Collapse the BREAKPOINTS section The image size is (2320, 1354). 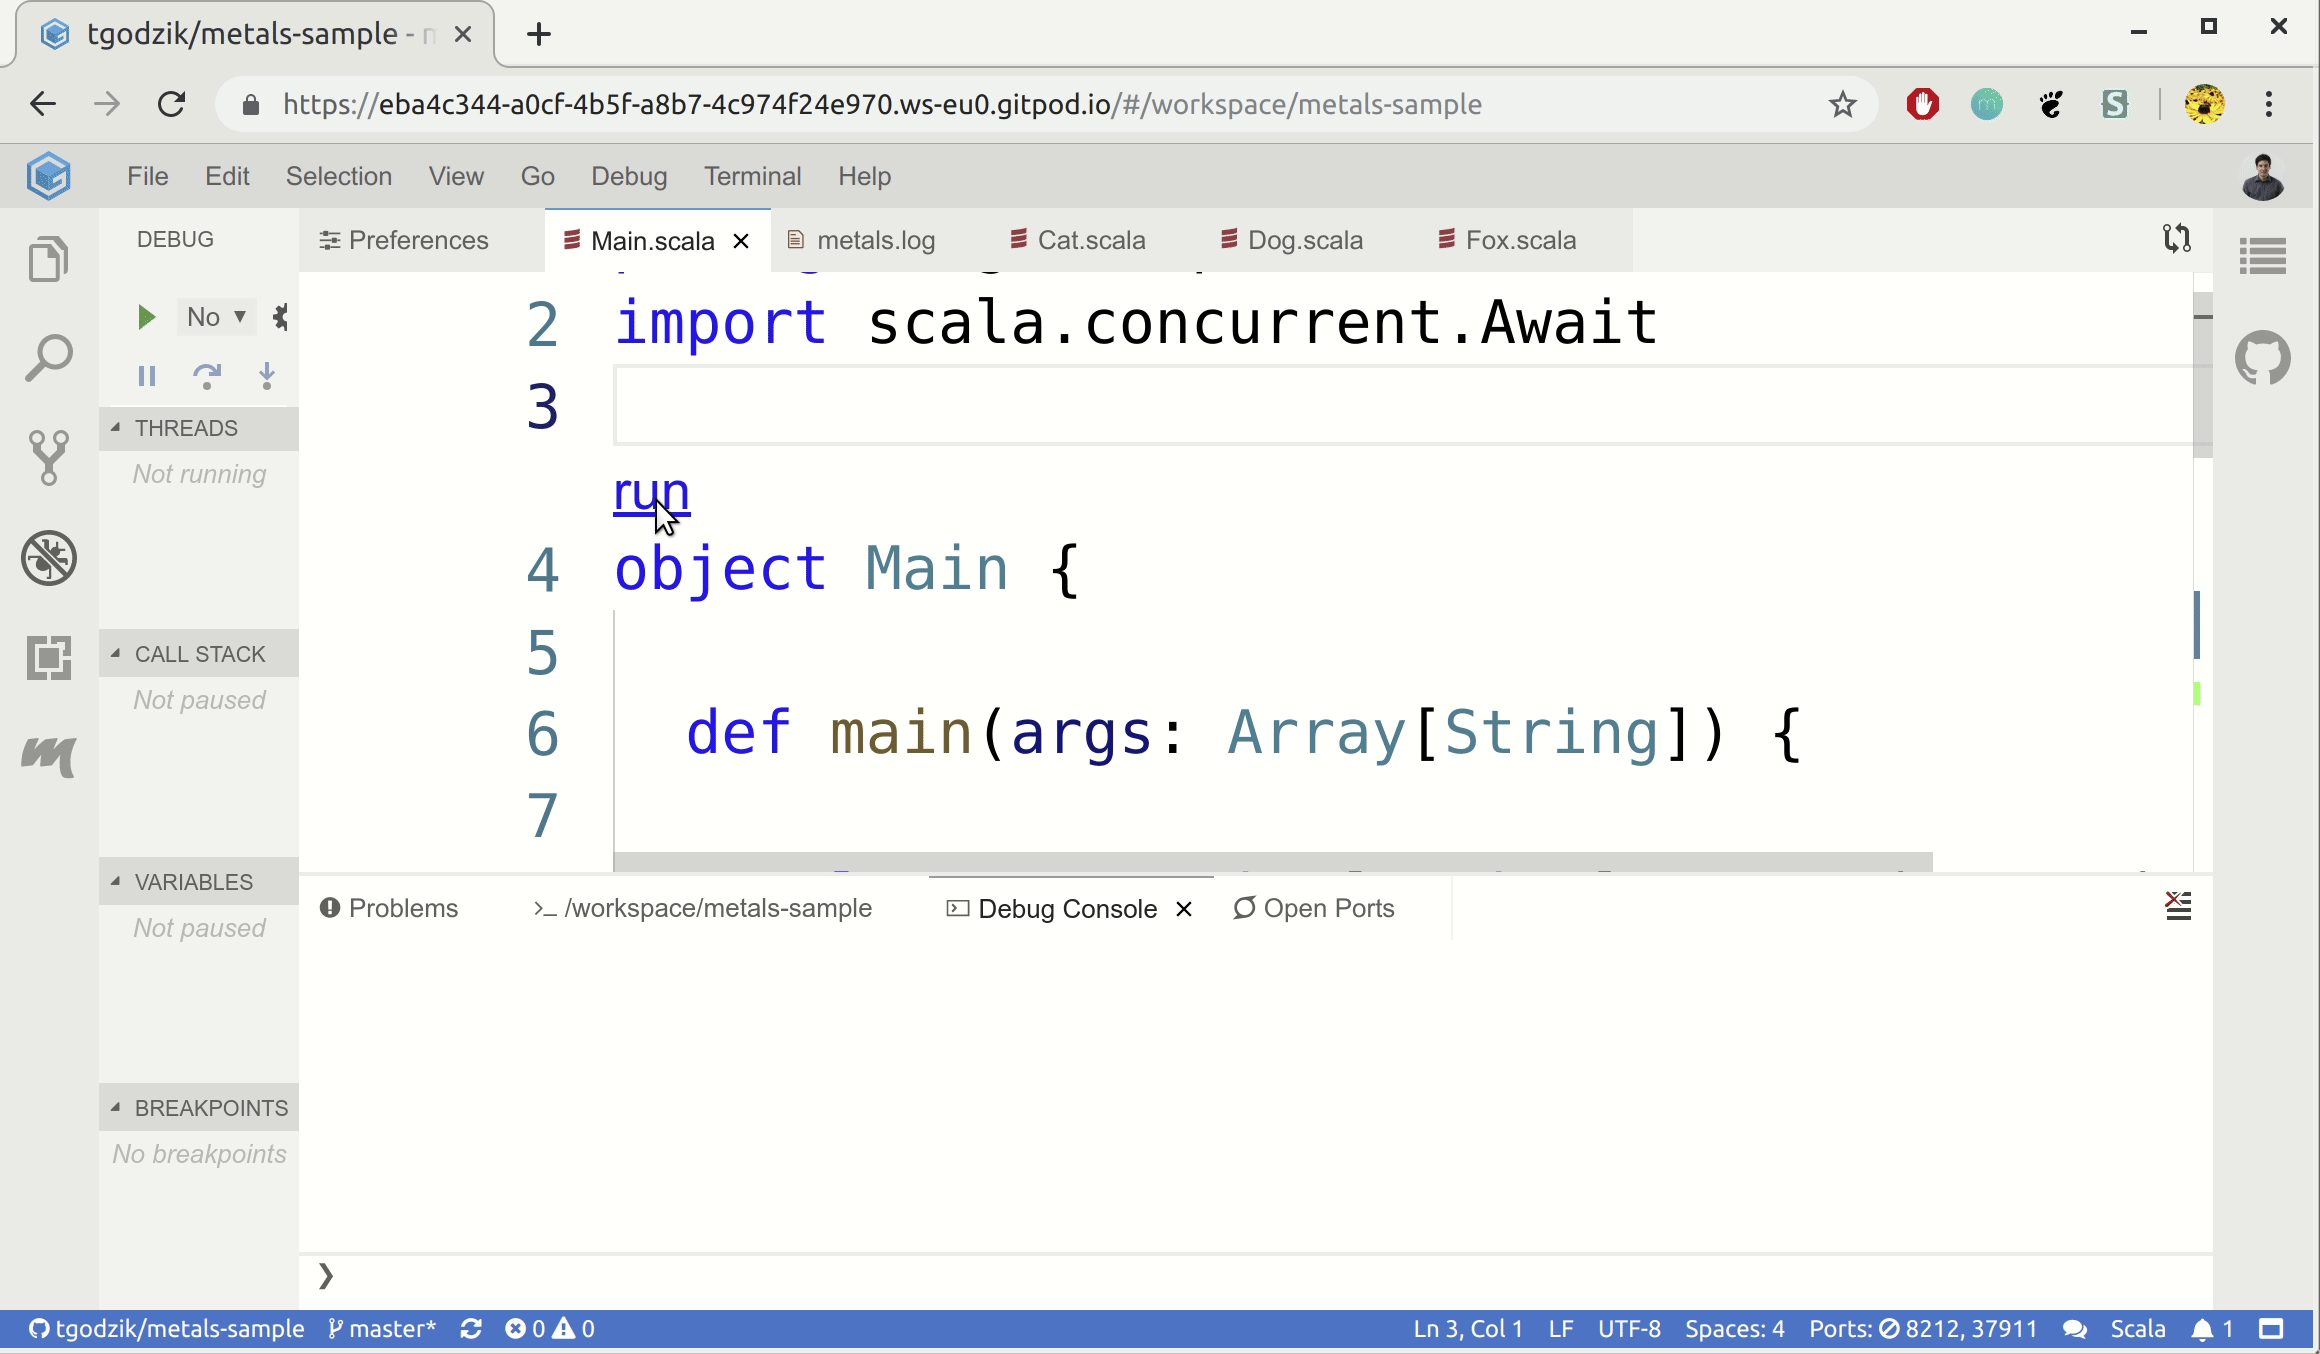[x=116, y=1108]
